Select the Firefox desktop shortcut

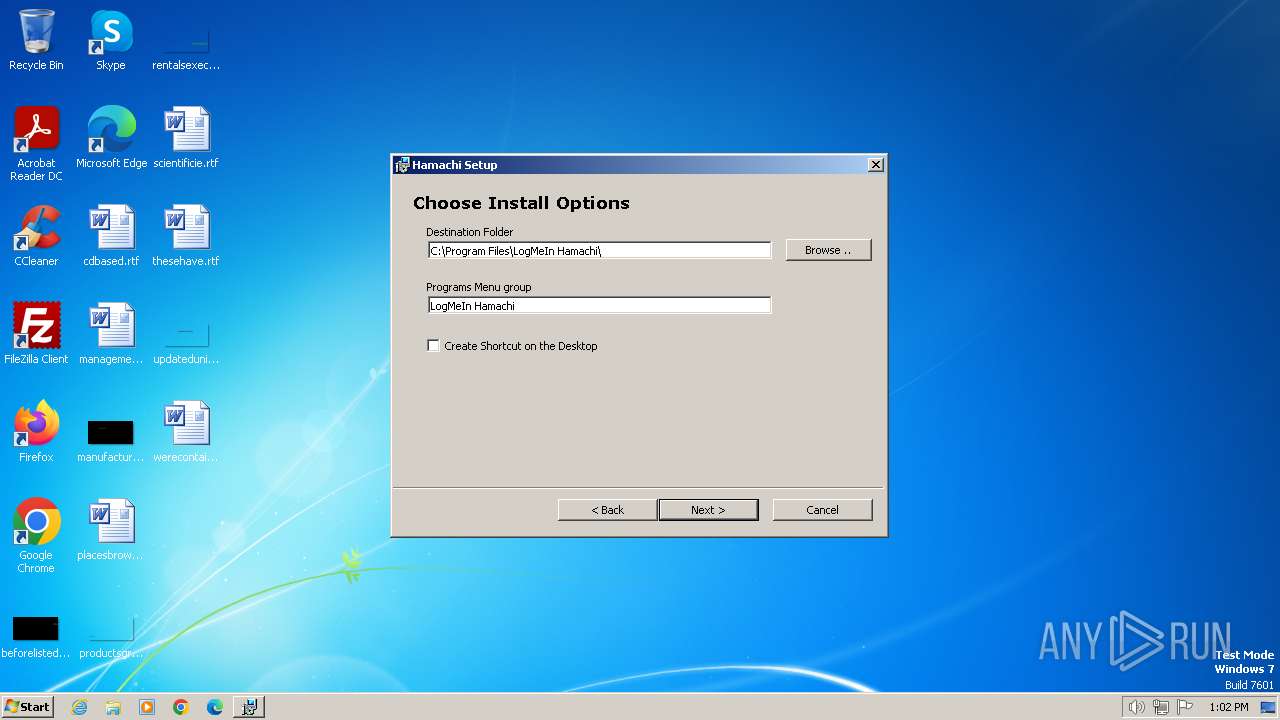[36, 432]
